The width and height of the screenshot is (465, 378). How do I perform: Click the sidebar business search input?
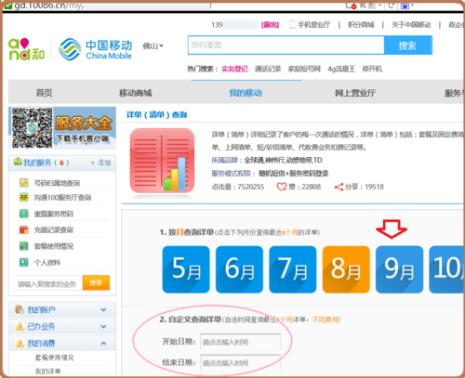click(48, 284)
